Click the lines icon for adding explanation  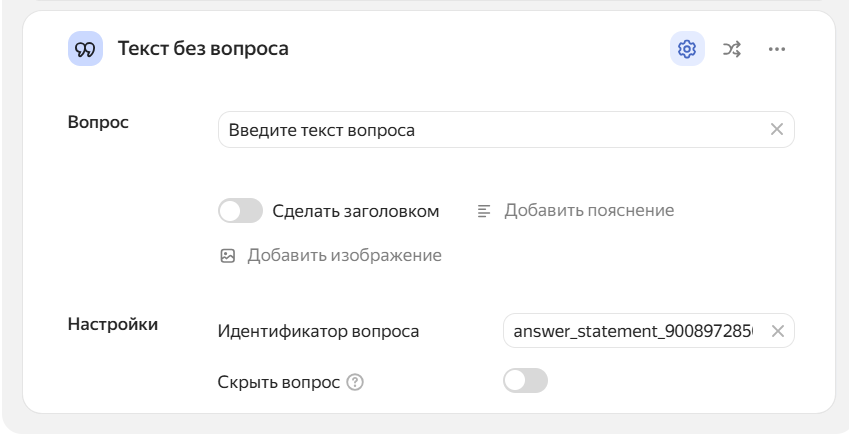(x=484, y=211)
